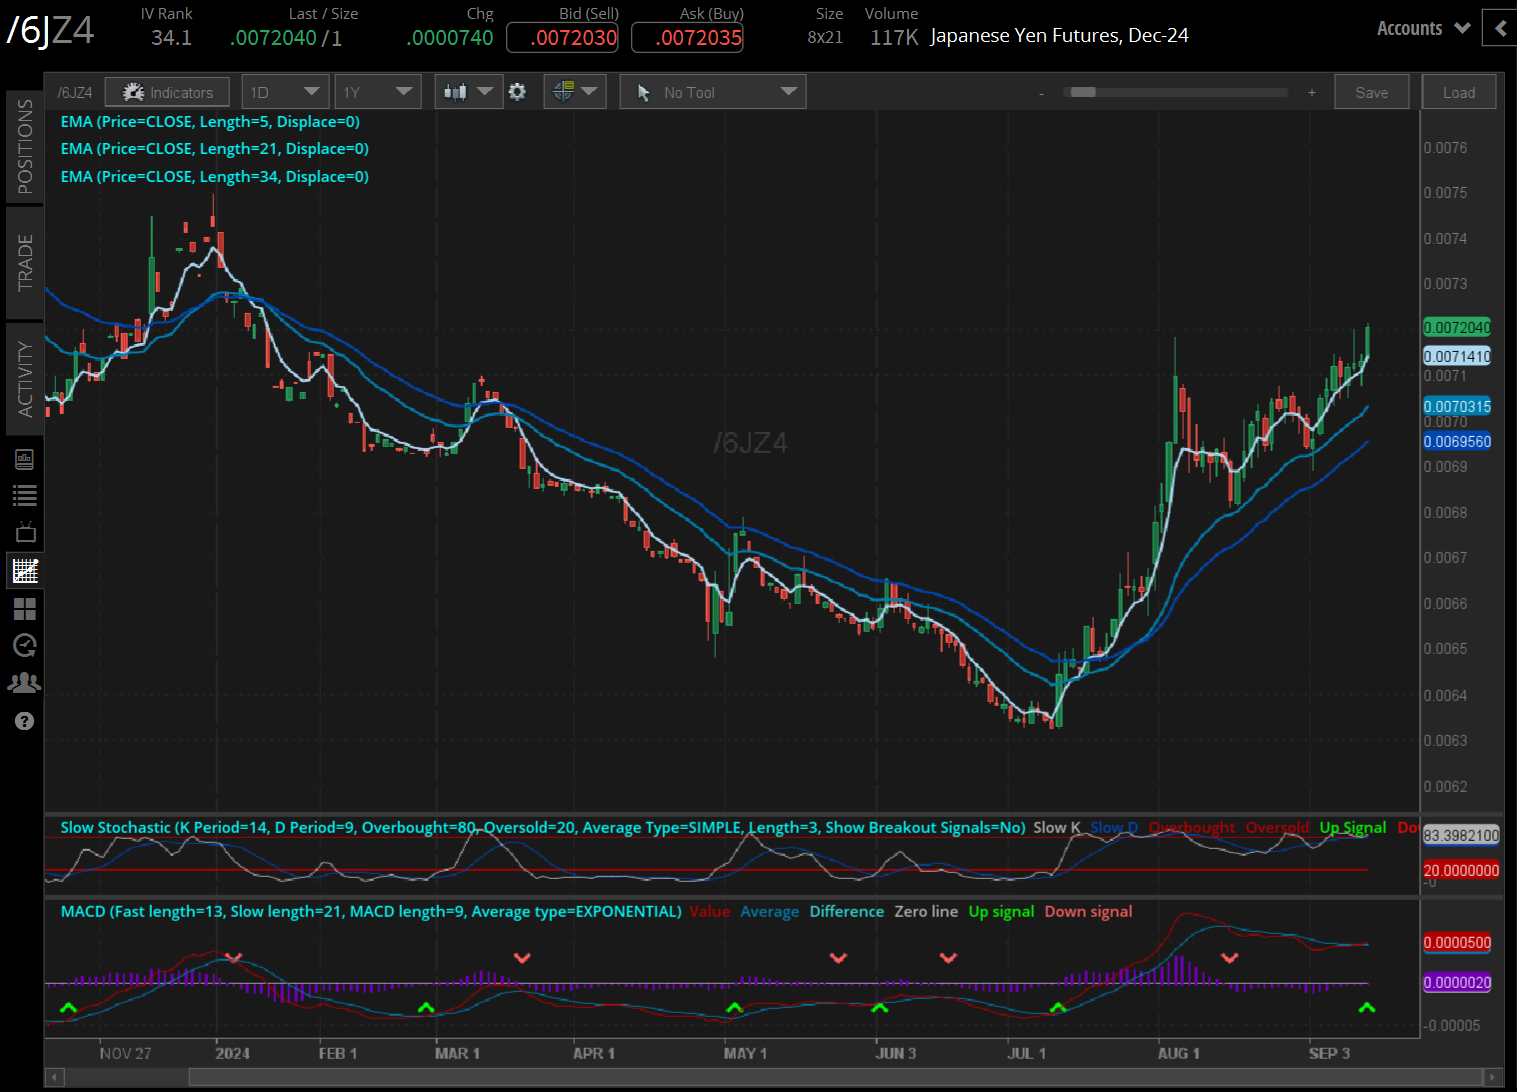This screenshot has width=1517, height=1092.
Task: Open the TV media icon in sidebar
Action: click(24, 533)
